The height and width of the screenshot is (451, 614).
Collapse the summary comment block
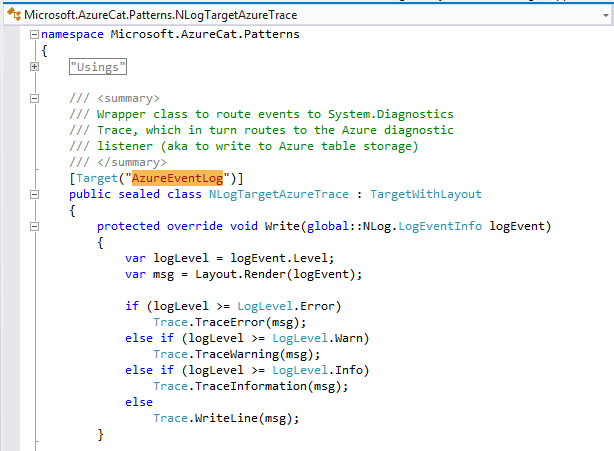pos(34,98)
